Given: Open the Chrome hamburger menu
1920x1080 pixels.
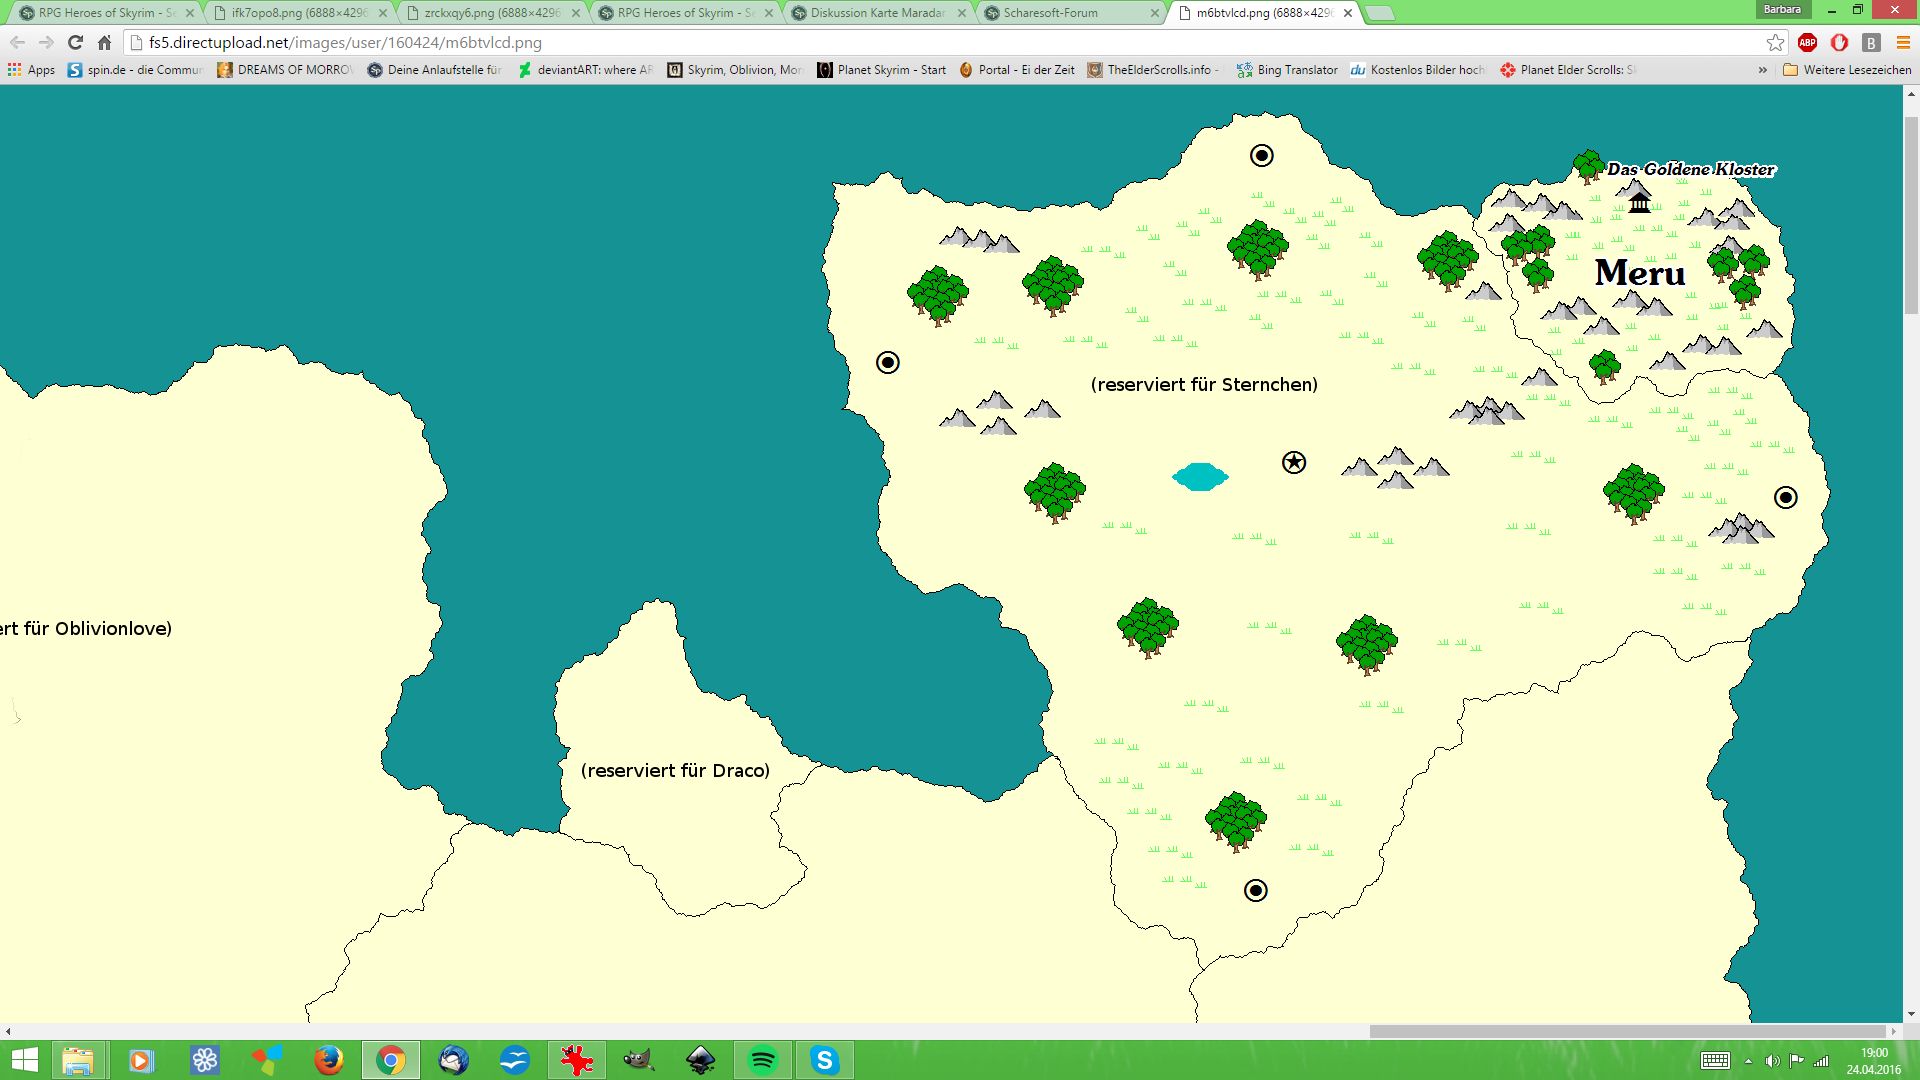Looking at the screenshot, I should (x=1903, y=42).
